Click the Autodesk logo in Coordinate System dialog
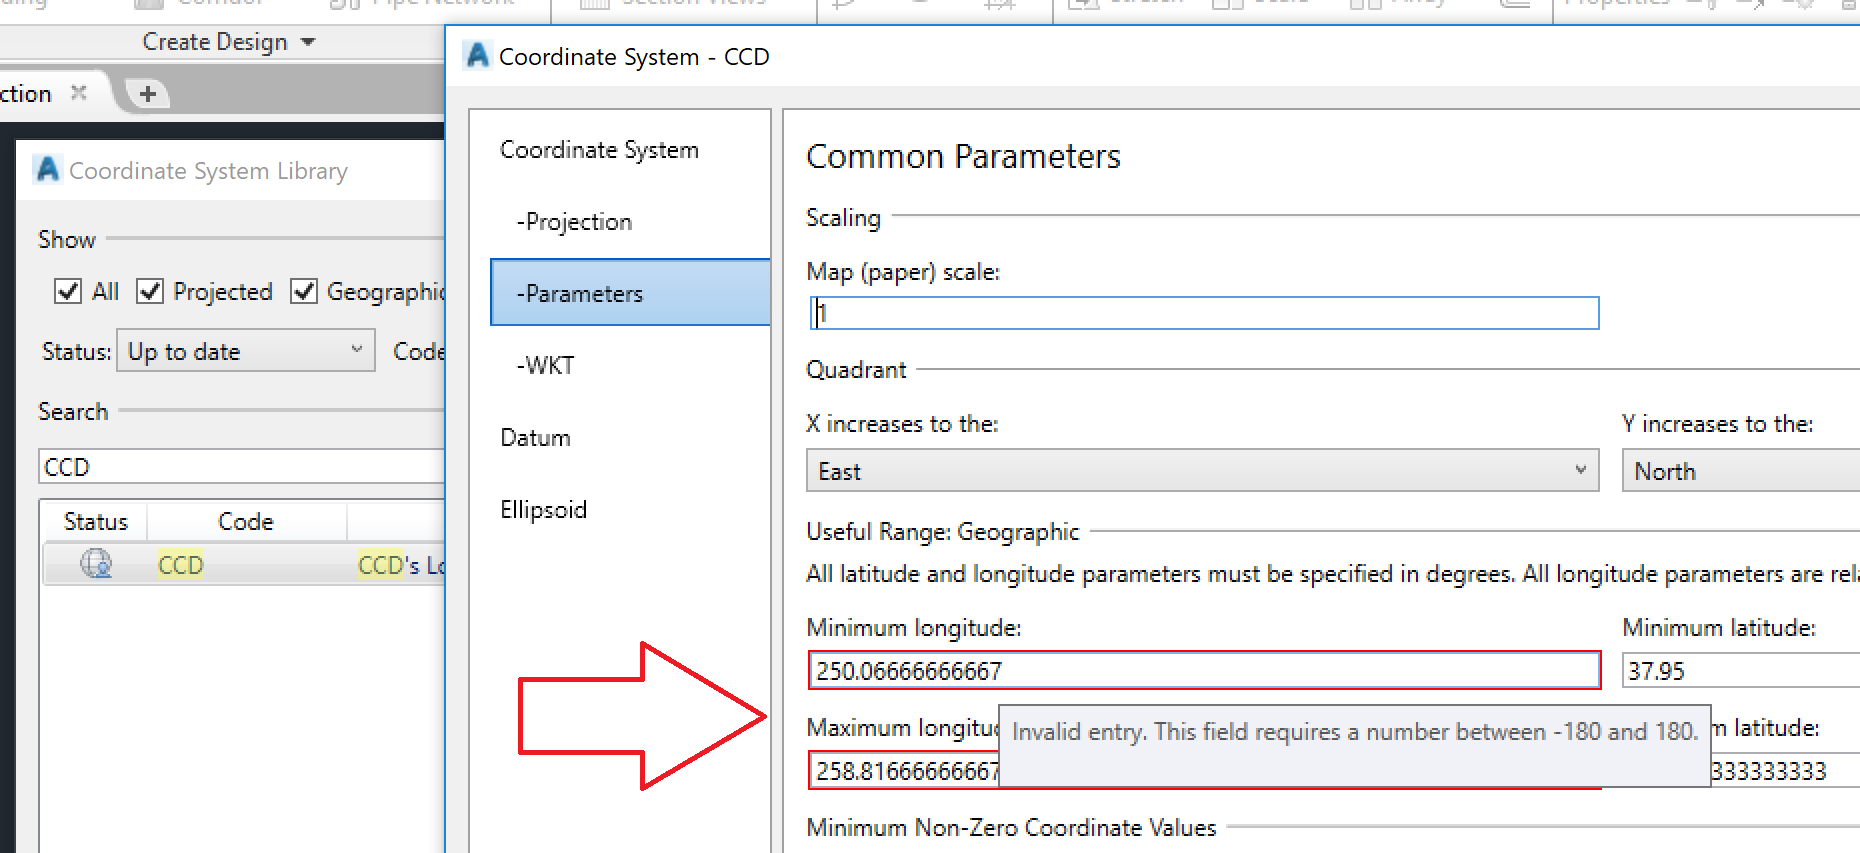 point(478,56)
